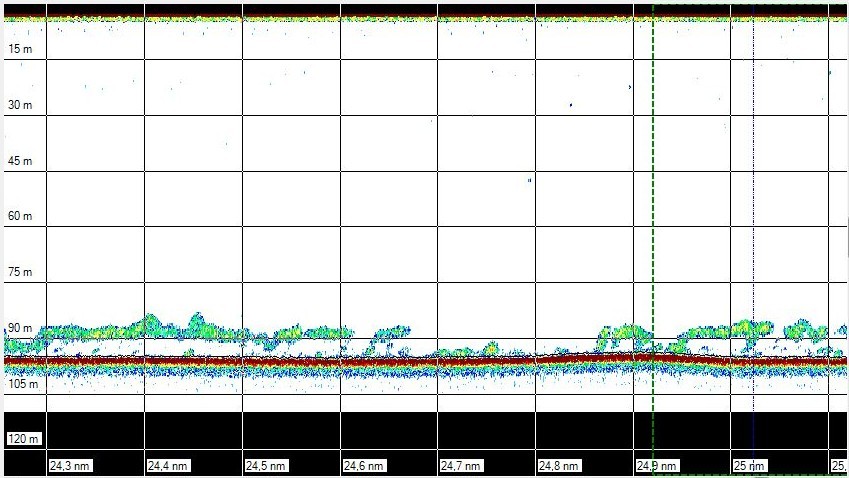The image size is (849, 478).
Task: Click the 24,7 nm distance label
Action: click(461, 466)
